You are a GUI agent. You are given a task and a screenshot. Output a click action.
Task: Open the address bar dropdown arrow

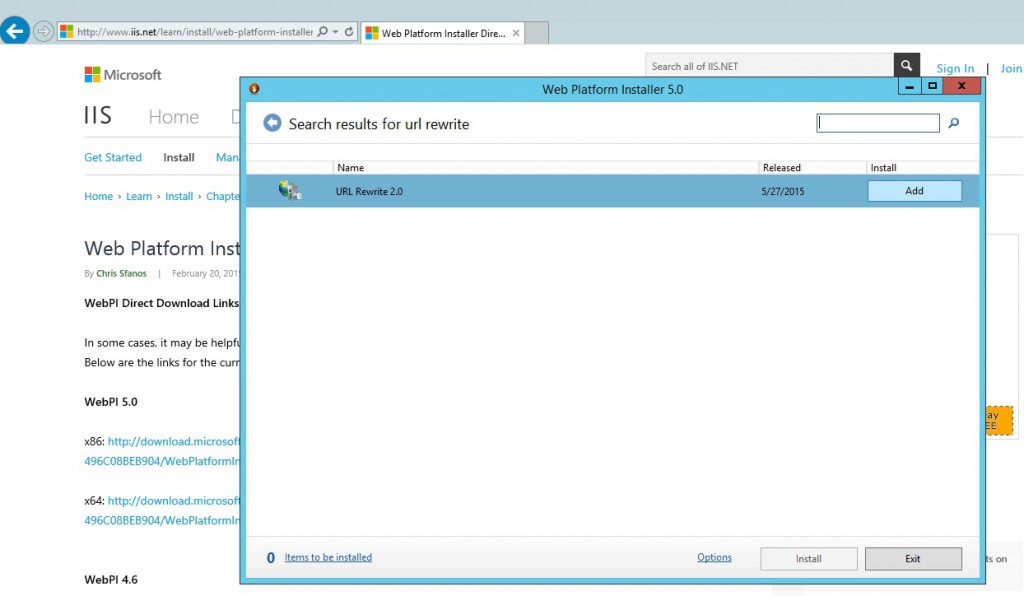point(336,31)
